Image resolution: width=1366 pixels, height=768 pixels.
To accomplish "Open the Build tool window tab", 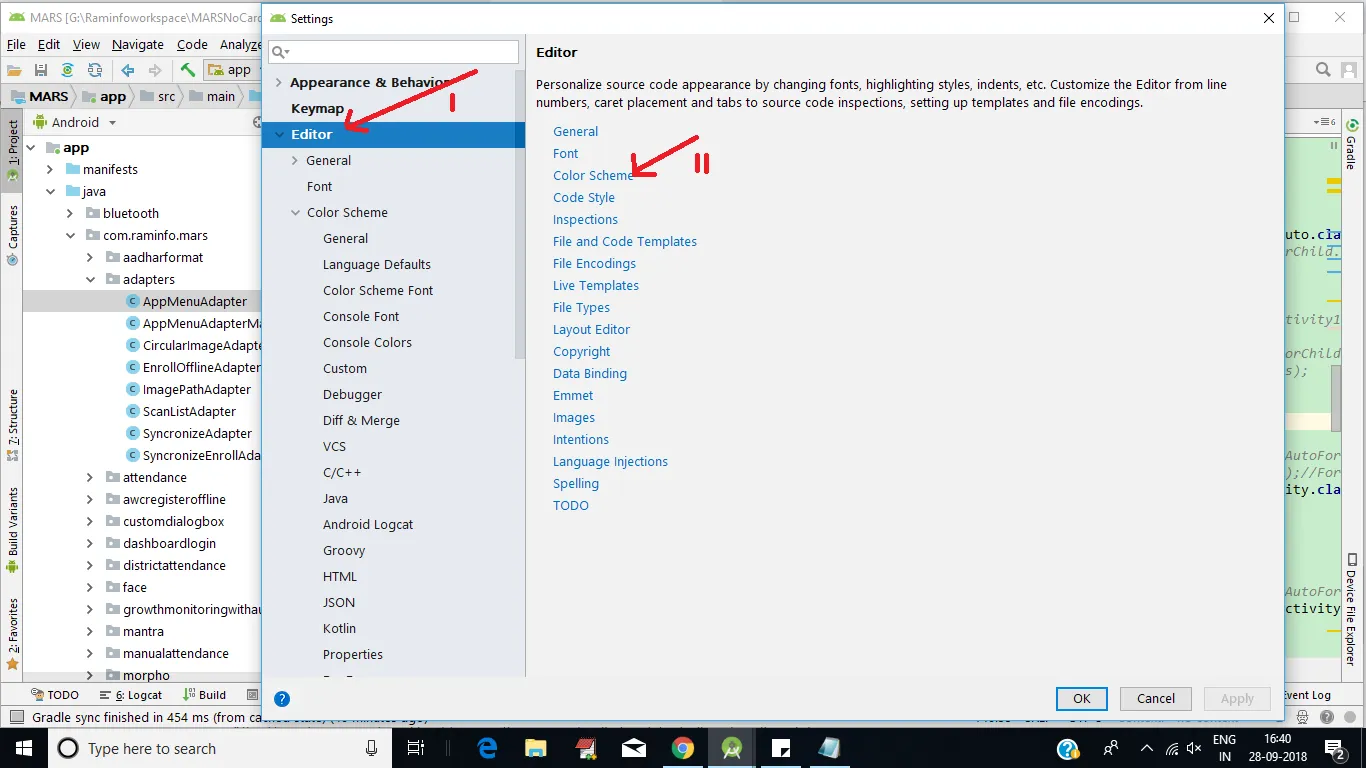I will coord(204,695).
